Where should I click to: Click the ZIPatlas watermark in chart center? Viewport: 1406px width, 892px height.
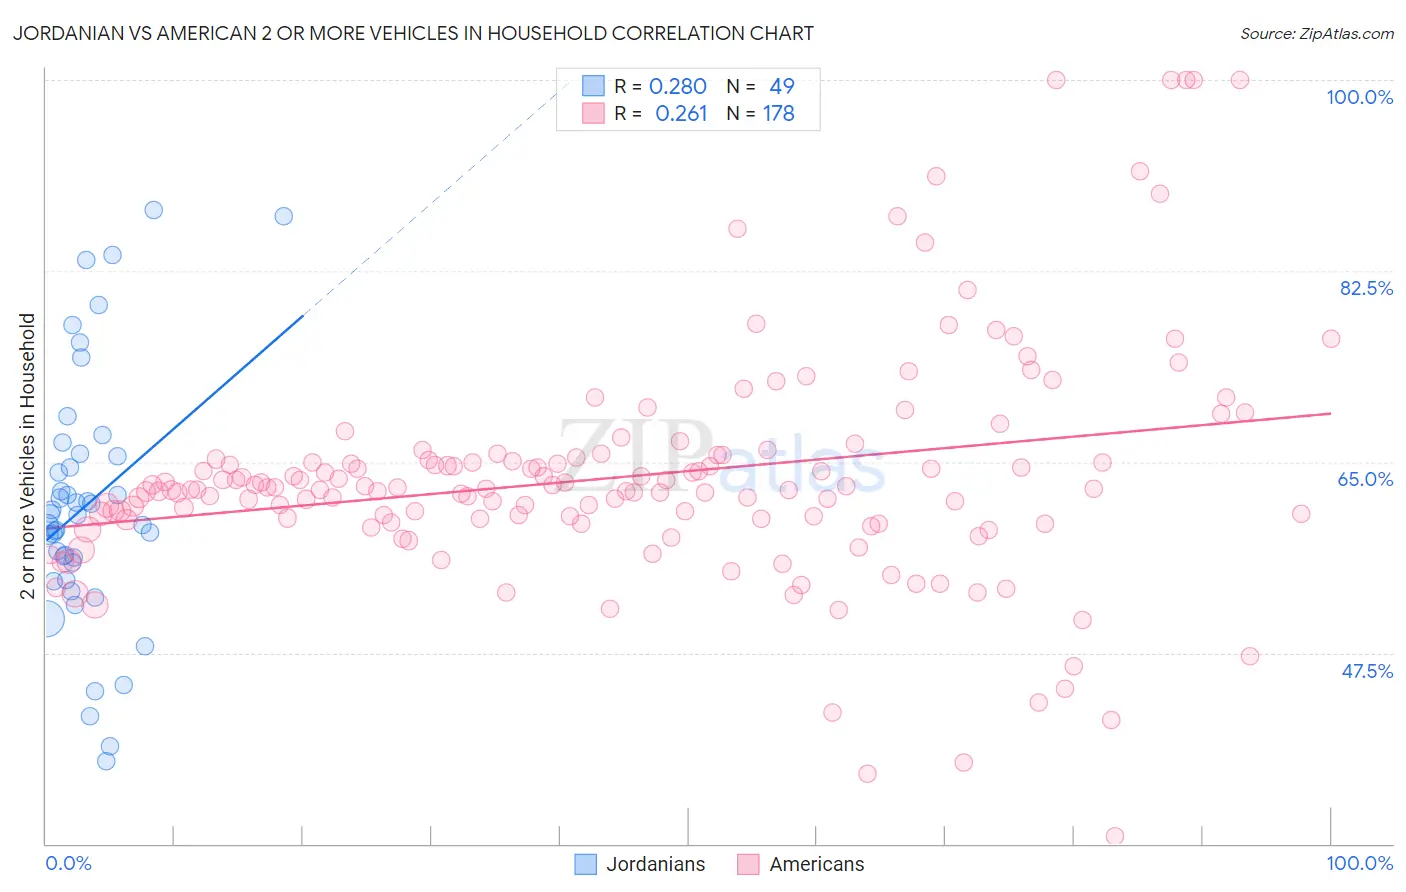click(722, 460)
